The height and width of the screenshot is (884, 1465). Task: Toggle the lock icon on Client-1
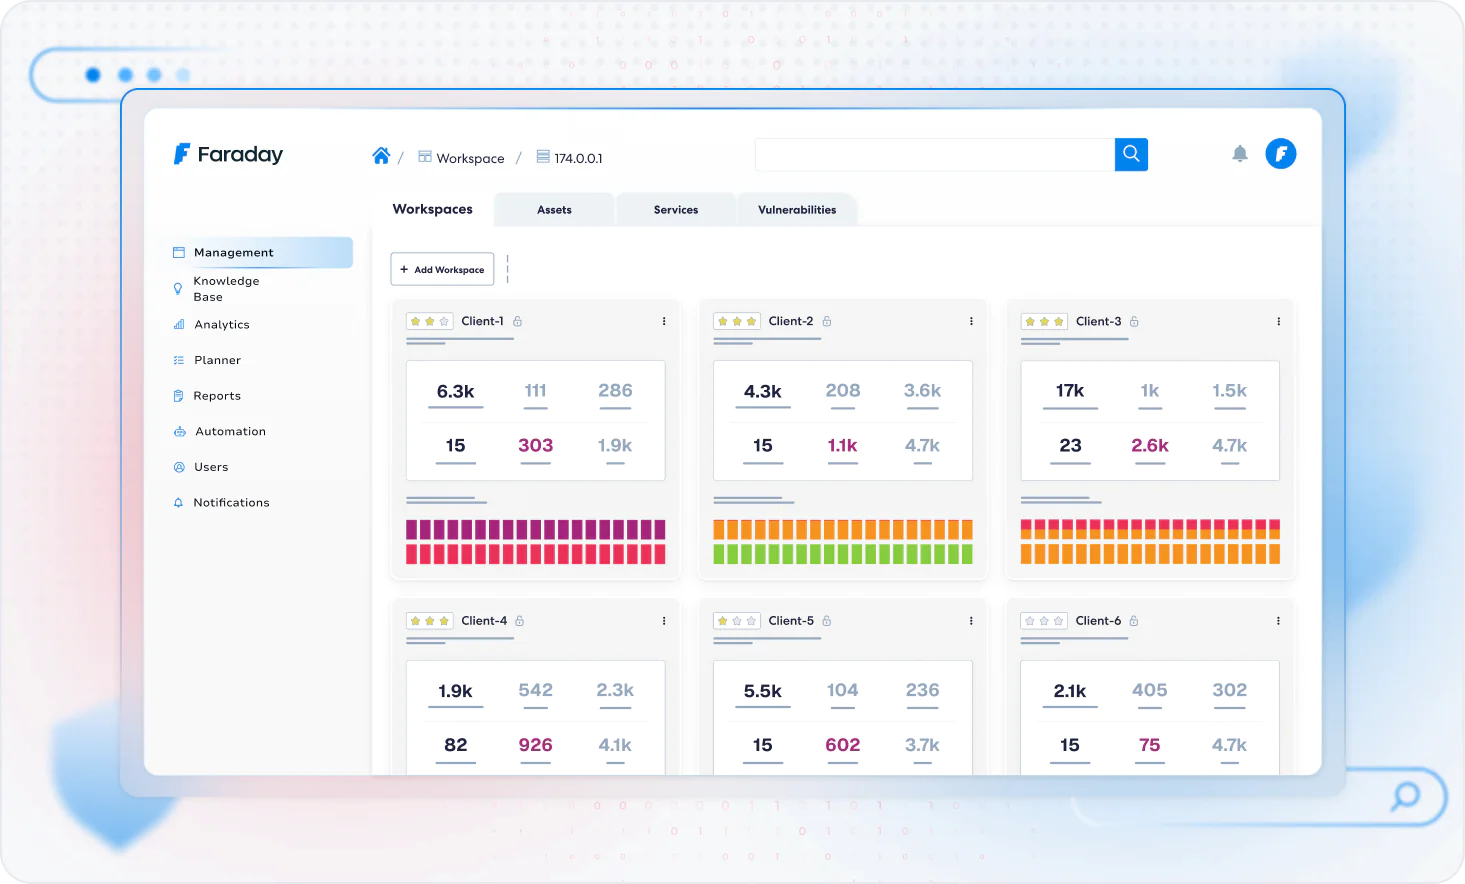[x=518, y=322]
